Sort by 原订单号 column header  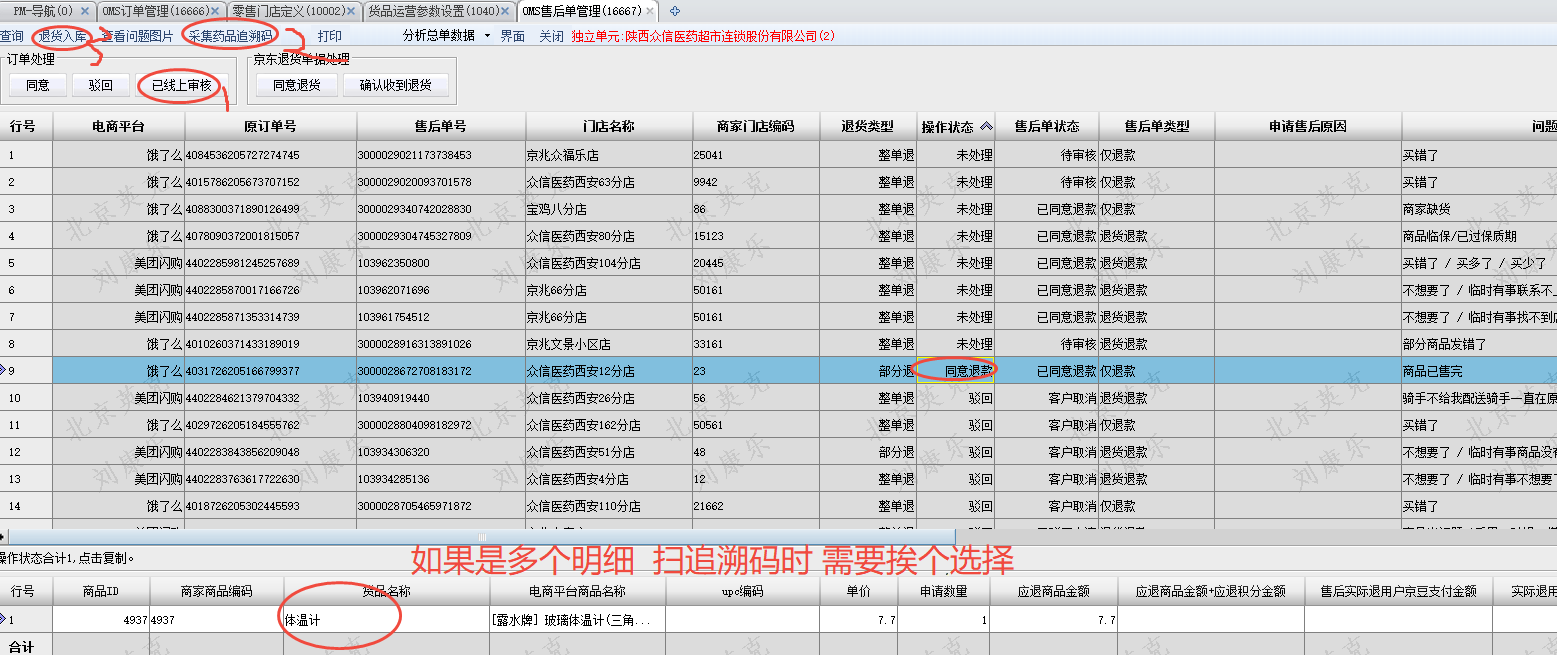[271, 127]
